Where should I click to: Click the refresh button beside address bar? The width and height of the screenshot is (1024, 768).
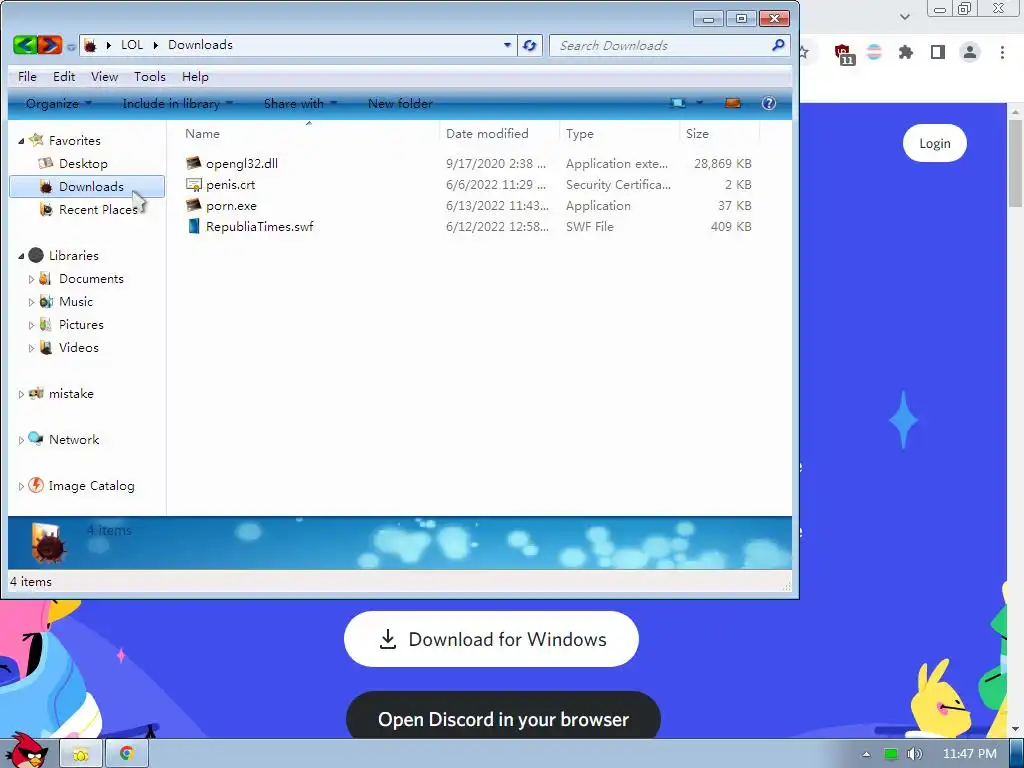click(530, 45)
